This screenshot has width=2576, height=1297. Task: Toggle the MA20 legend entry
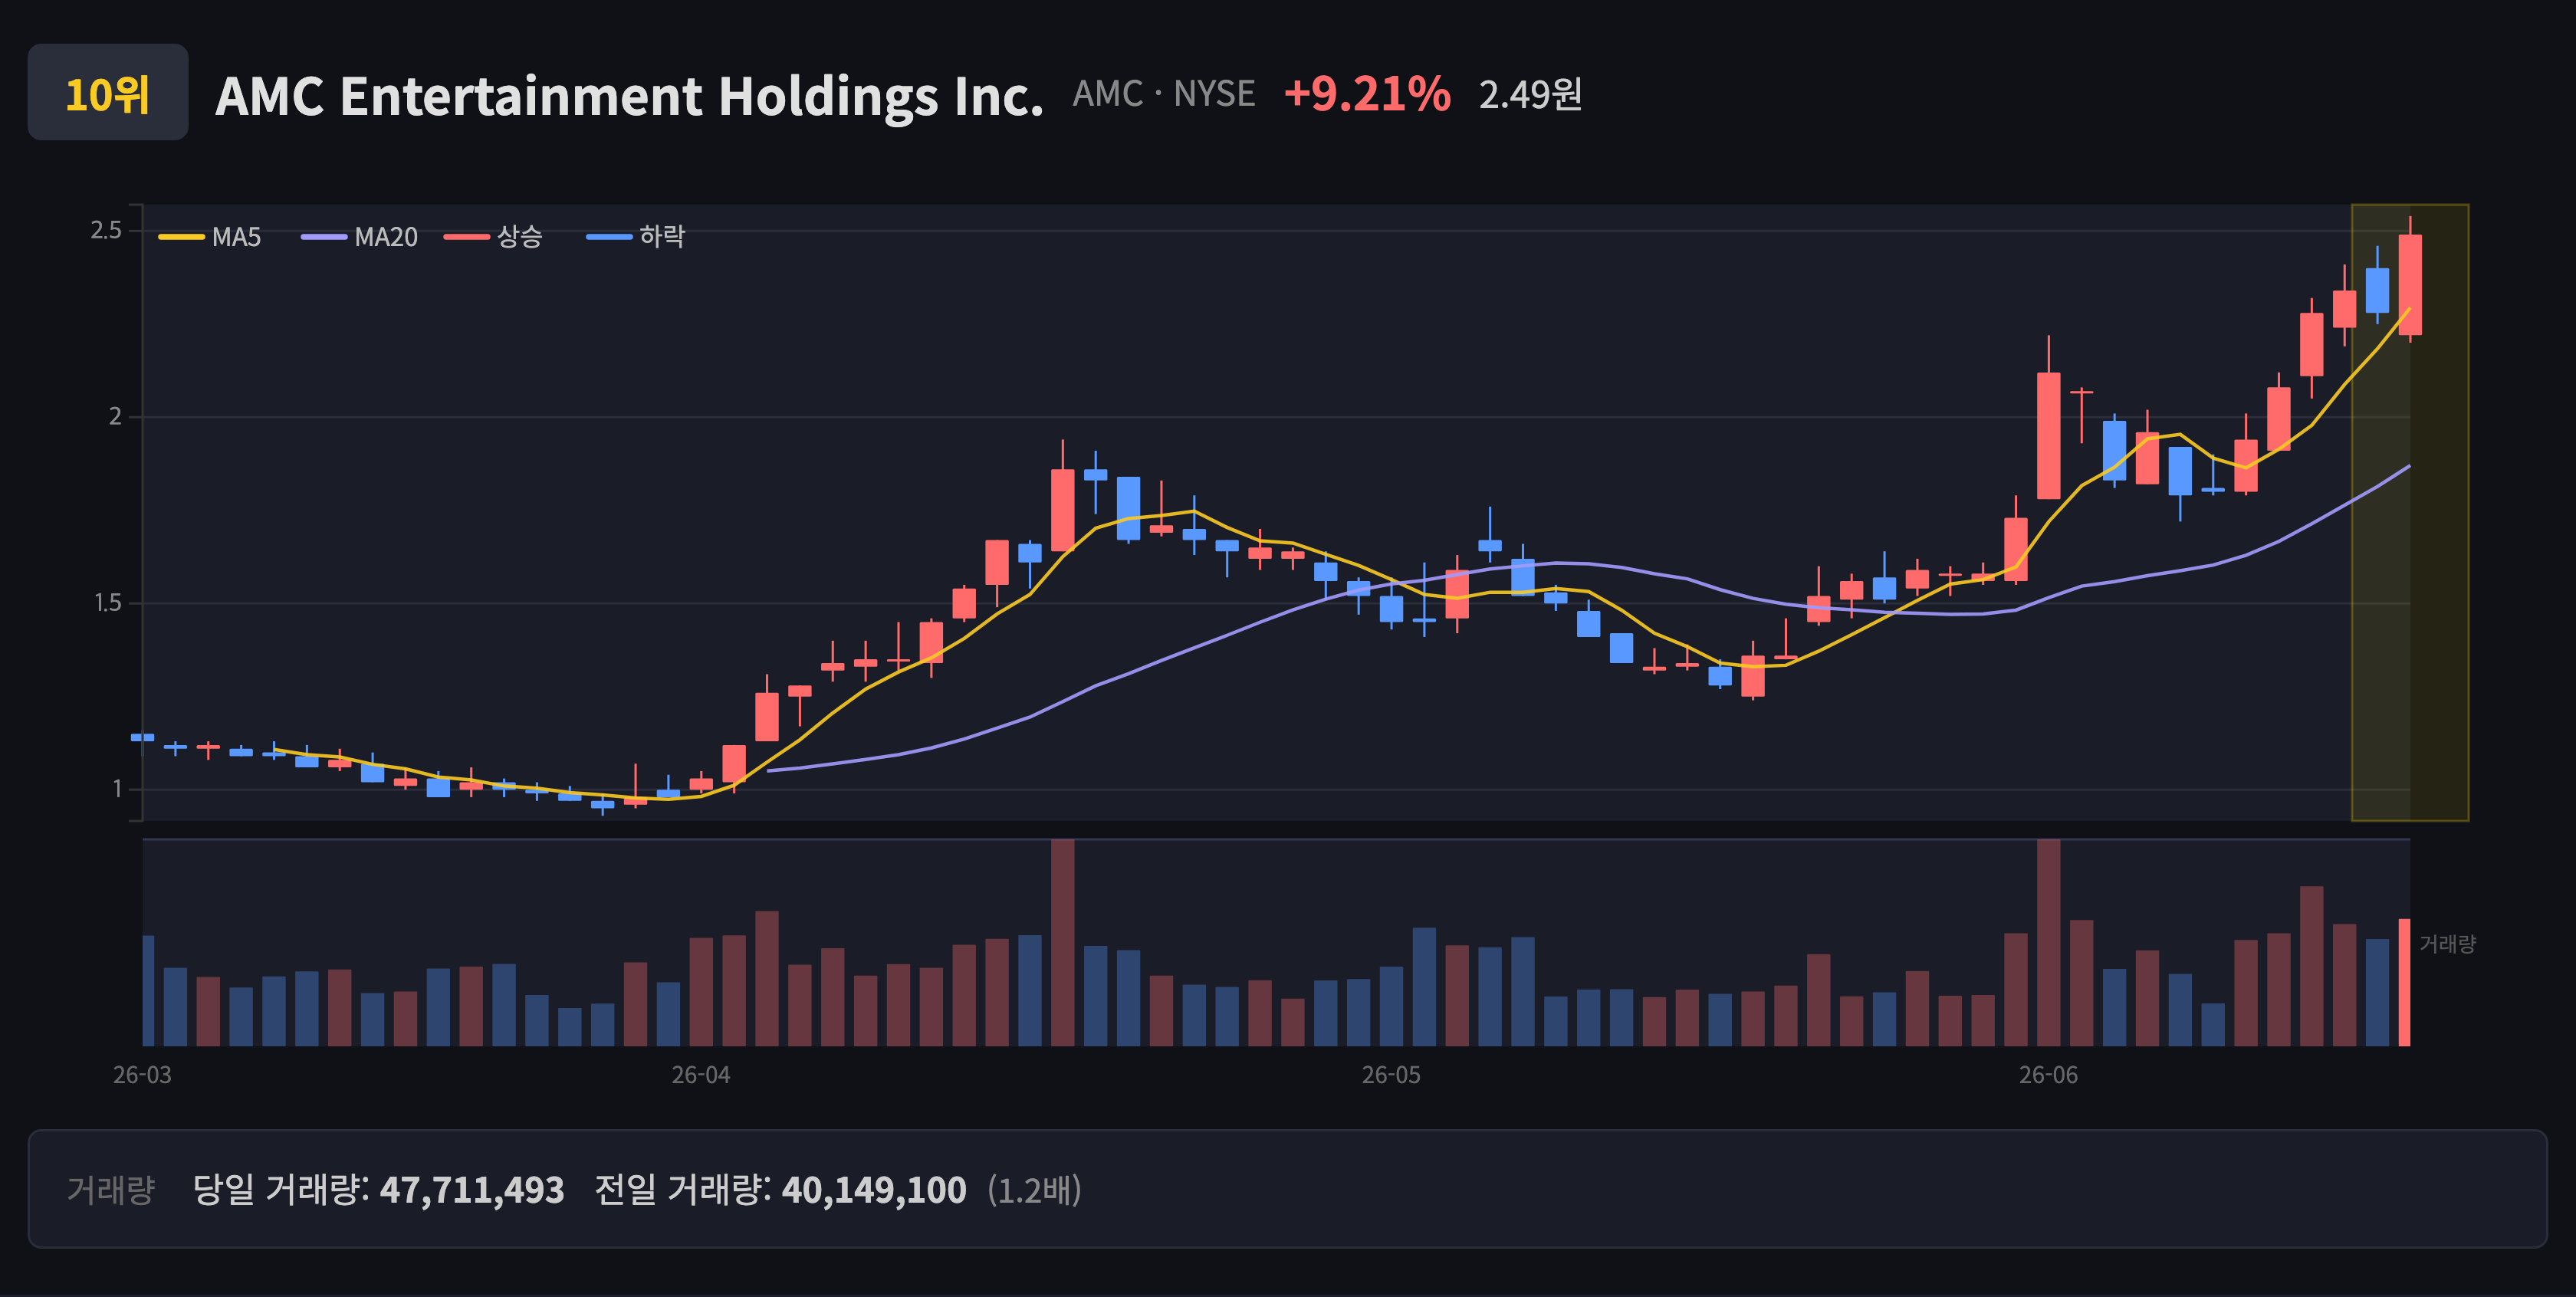(x=359, y=237)
